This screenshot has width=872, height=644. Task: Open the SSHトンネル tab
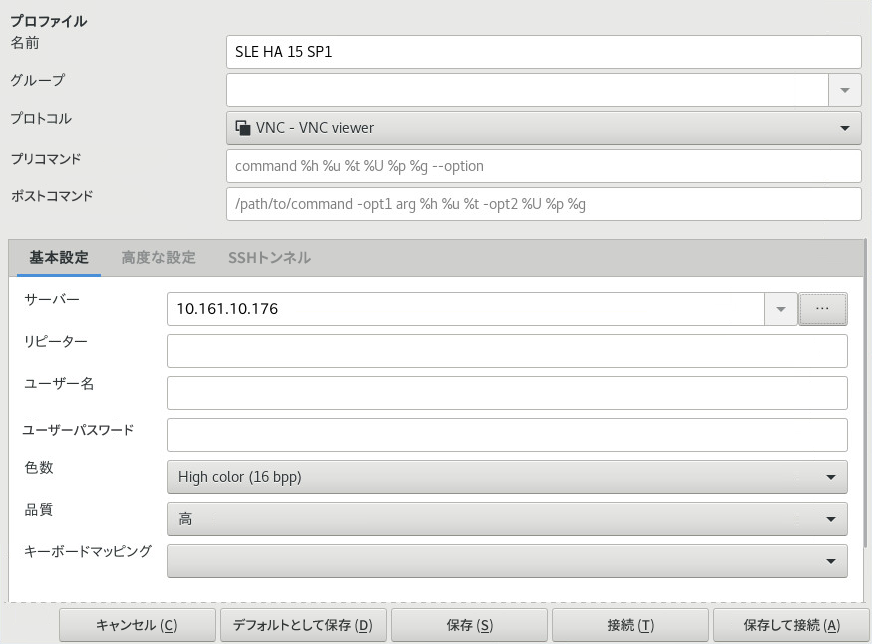[x=269, y=258]
